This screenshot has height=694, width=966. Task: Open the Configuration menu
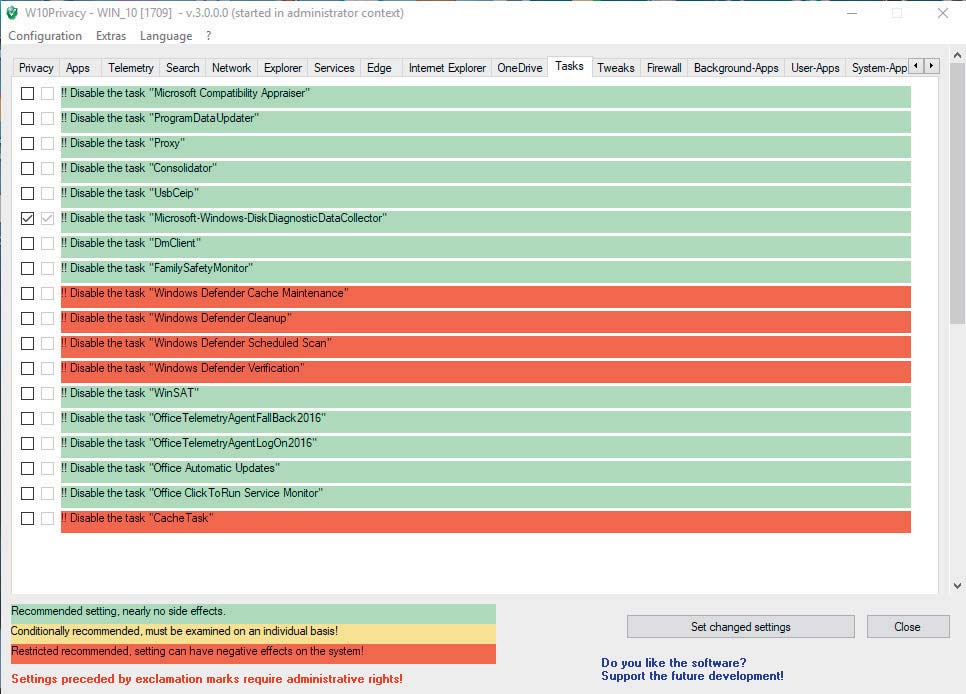pyautogui.click(x=45, y=36)
